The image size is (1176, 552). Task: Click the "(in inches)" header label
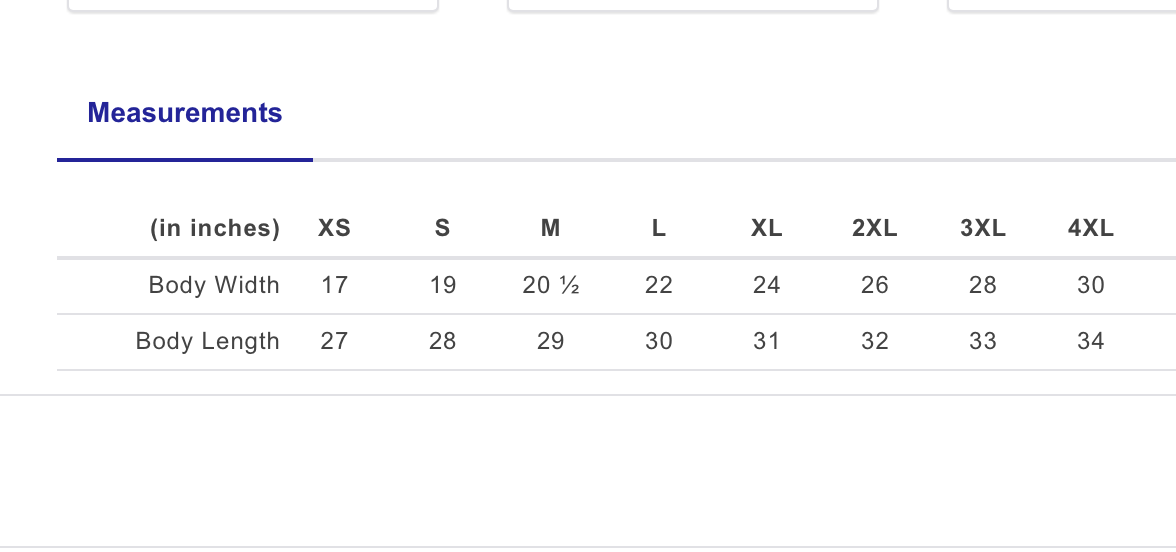tap(215, 229)
